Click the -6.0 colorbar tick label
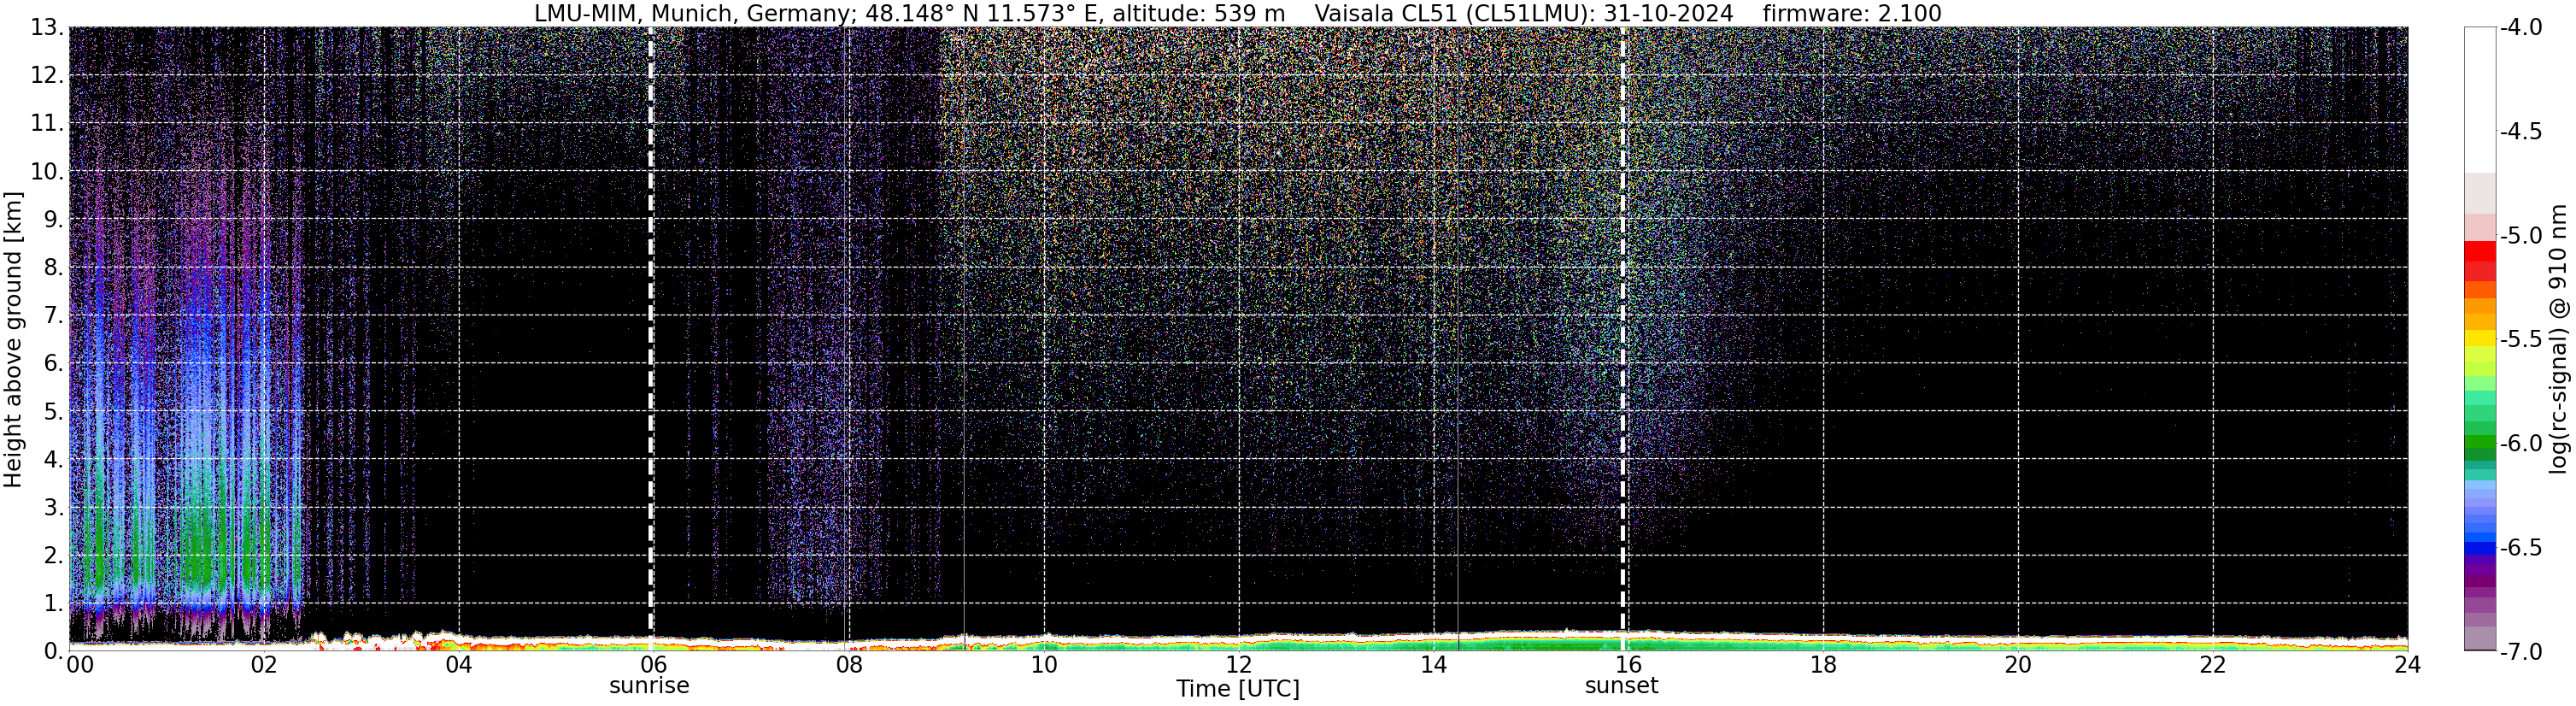The width and height of the screenshot is (2576, 706). tap(2521, 443)
